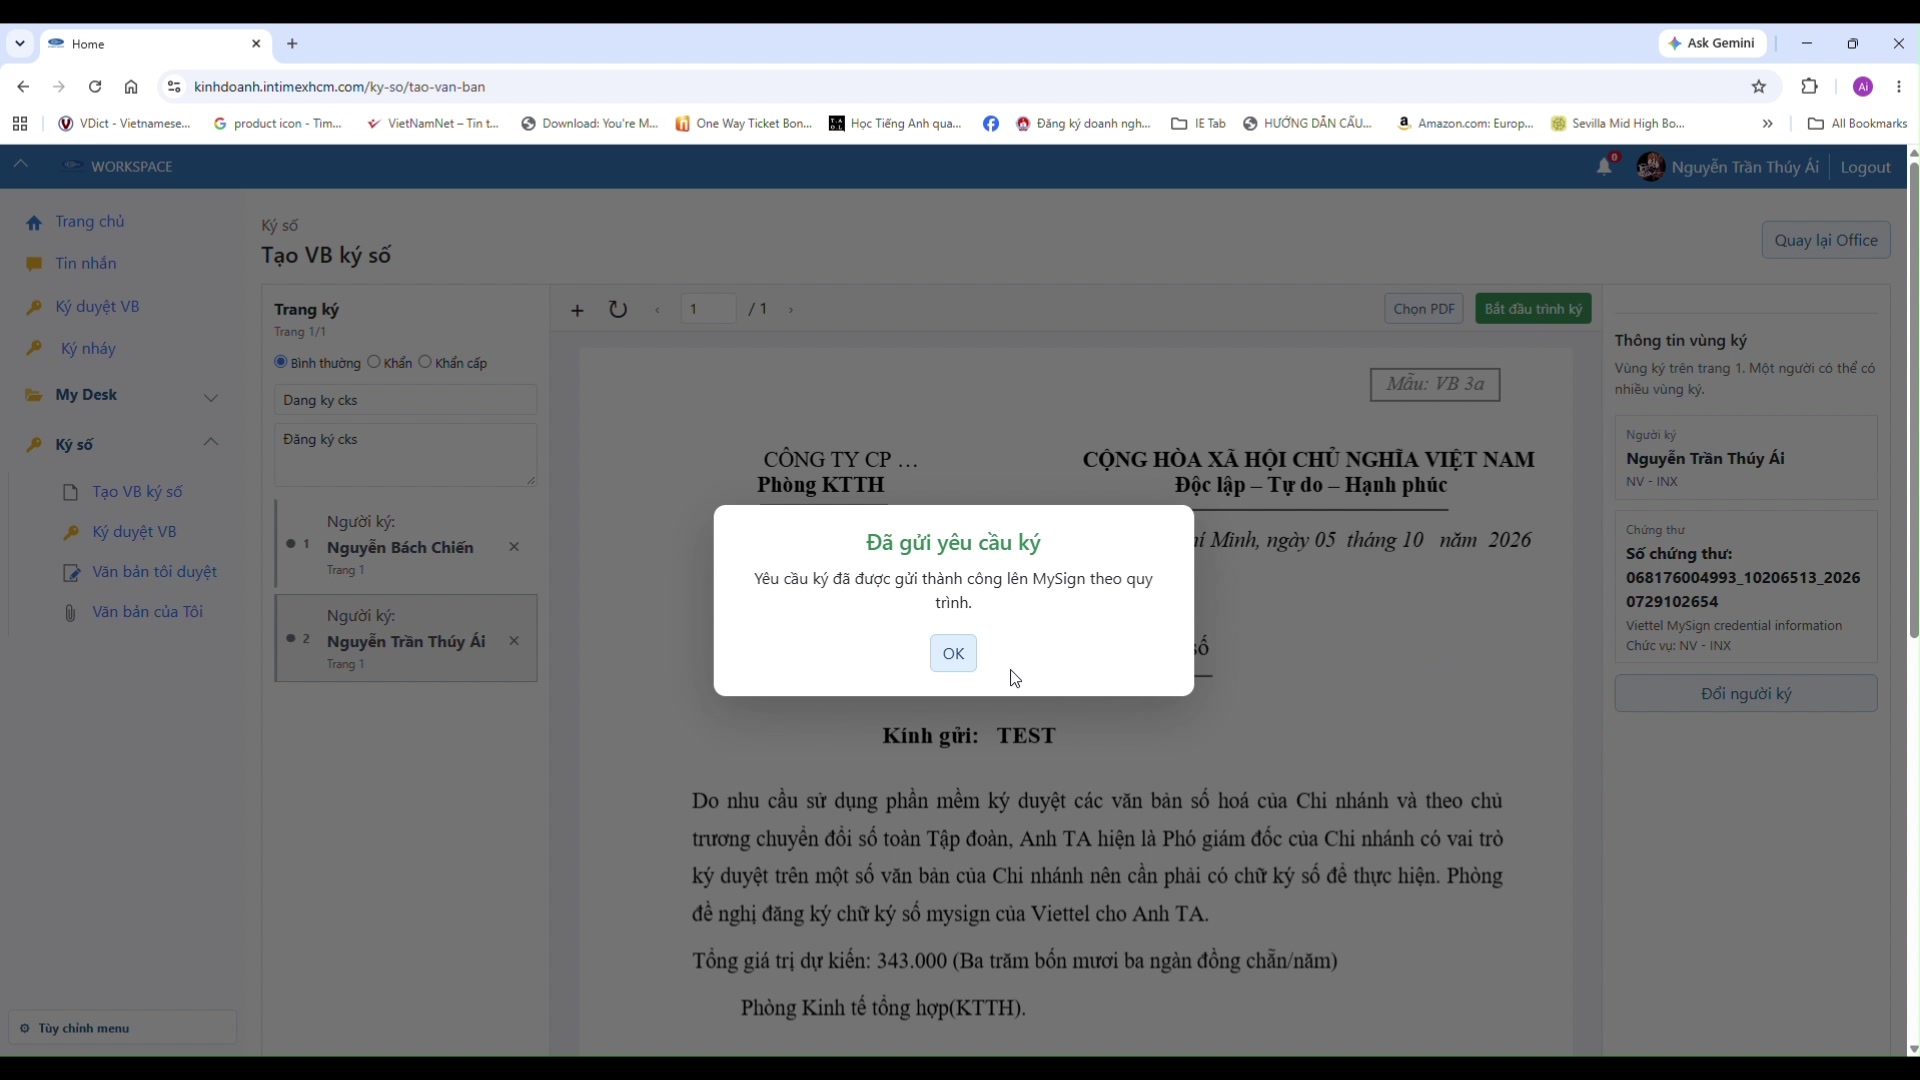
Task: Click the plus icon in PDF toolbar
Action: (577, 310)
